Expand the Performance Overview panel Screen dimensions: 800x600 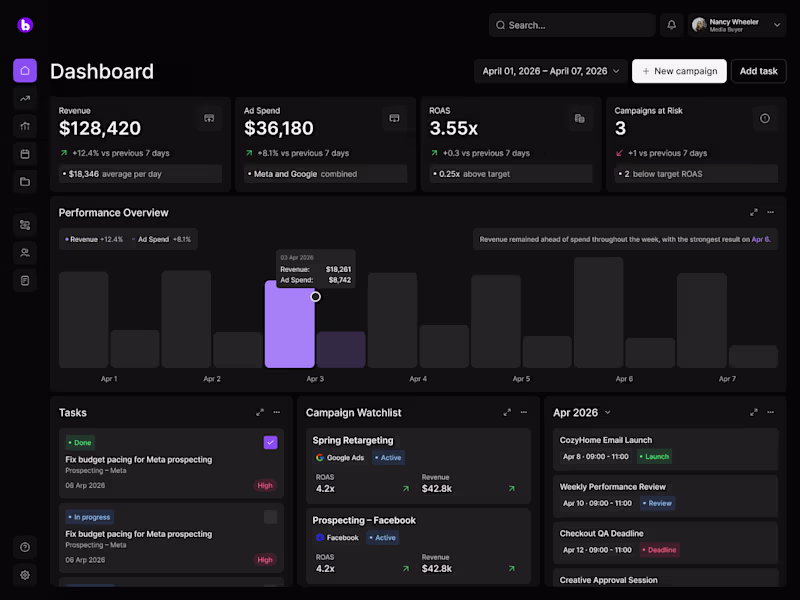tap(754, 212)
